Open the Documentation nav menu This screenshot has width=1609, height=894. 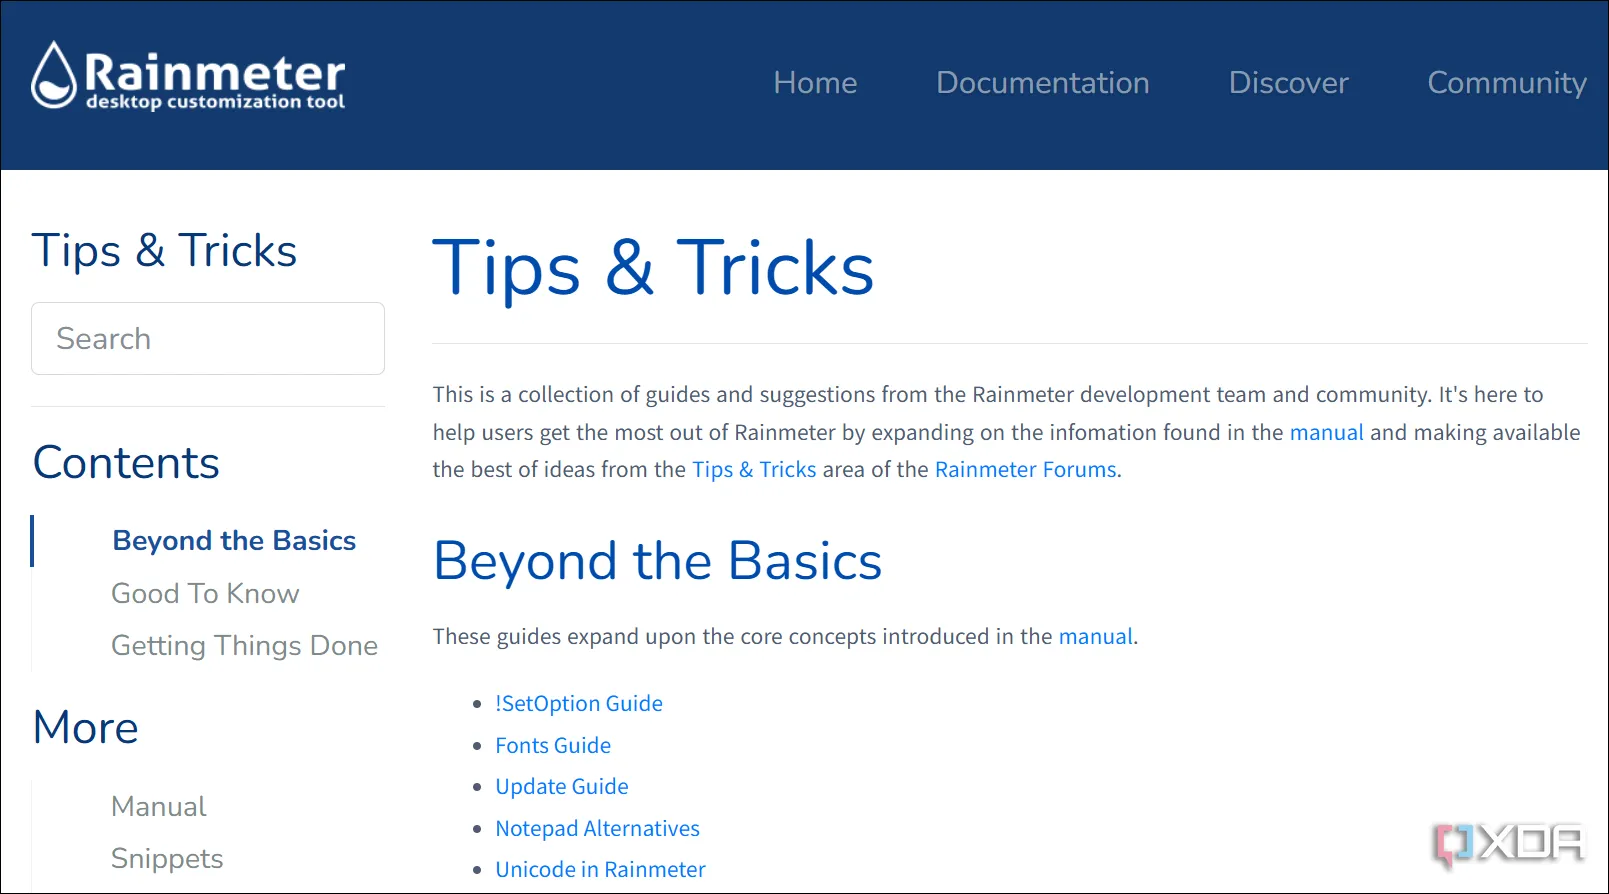pos(1042,83)
